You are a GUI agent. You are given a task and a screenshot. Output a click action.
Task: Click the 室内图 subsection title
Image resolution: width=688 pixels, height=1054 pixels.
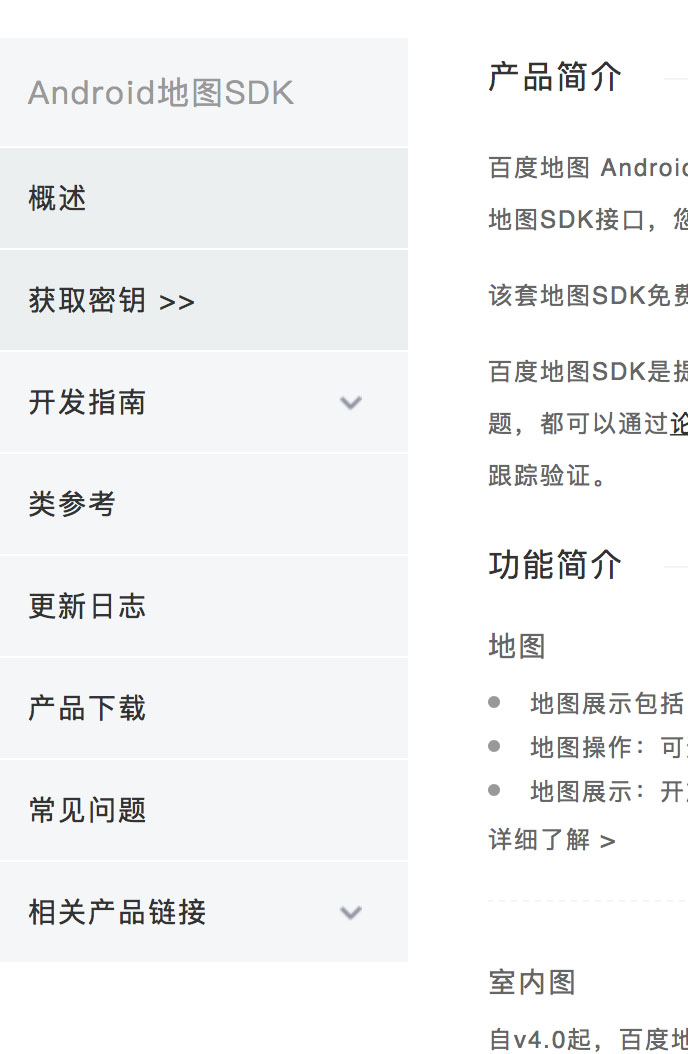coord(532,983)
